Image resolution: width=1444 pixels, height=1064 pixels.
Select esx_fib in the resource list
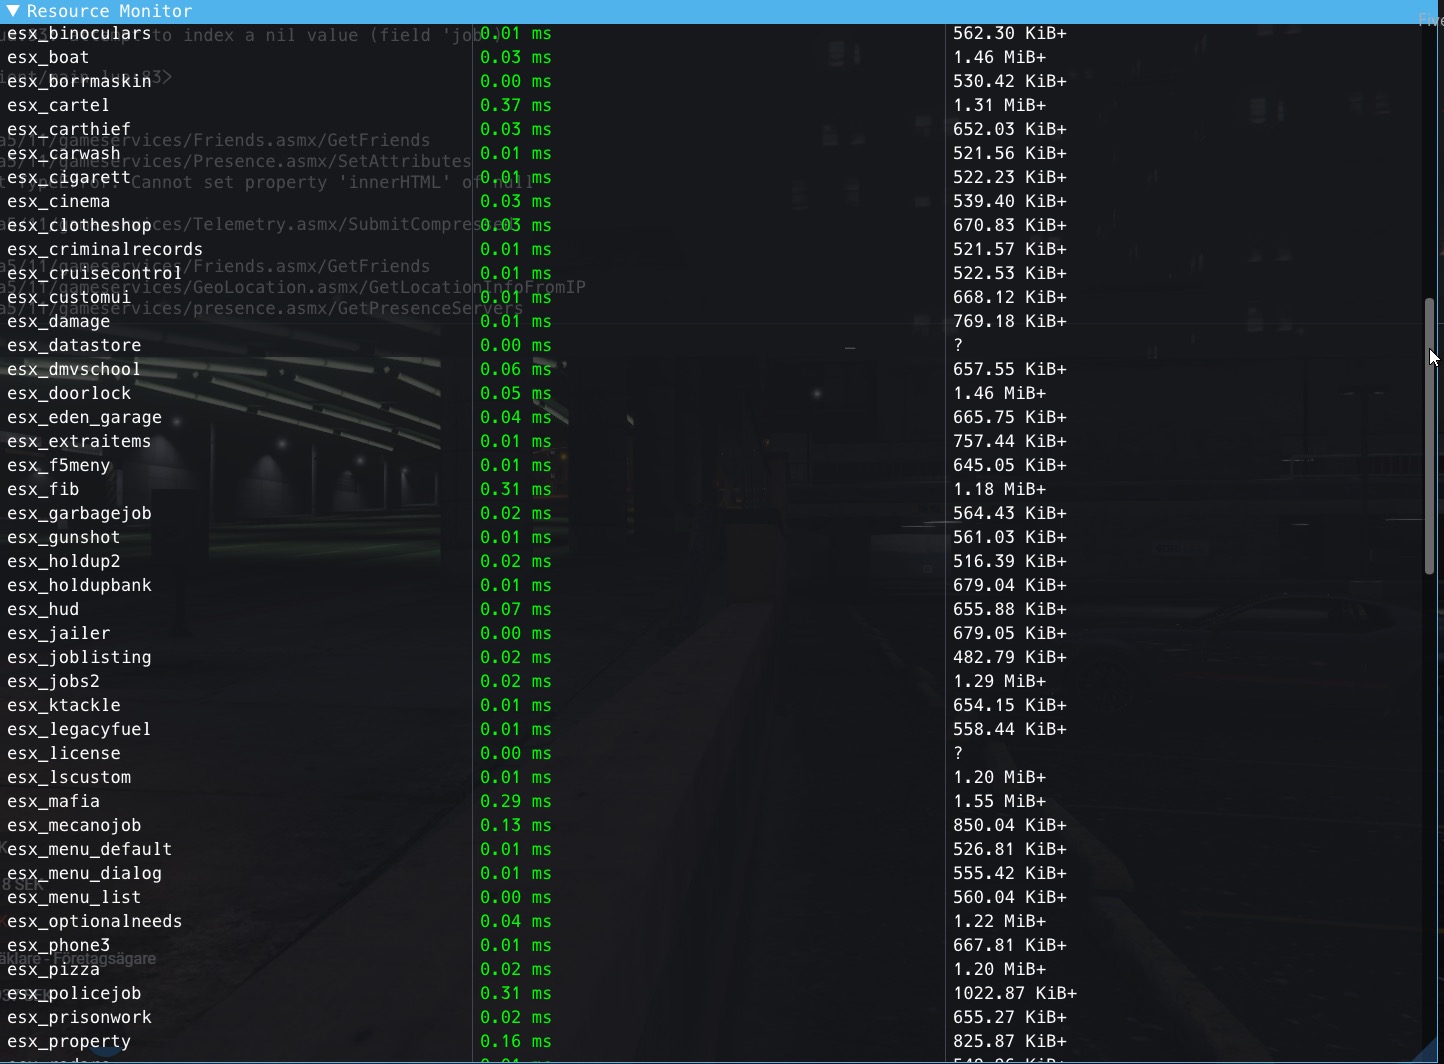(x=43, y=489)
